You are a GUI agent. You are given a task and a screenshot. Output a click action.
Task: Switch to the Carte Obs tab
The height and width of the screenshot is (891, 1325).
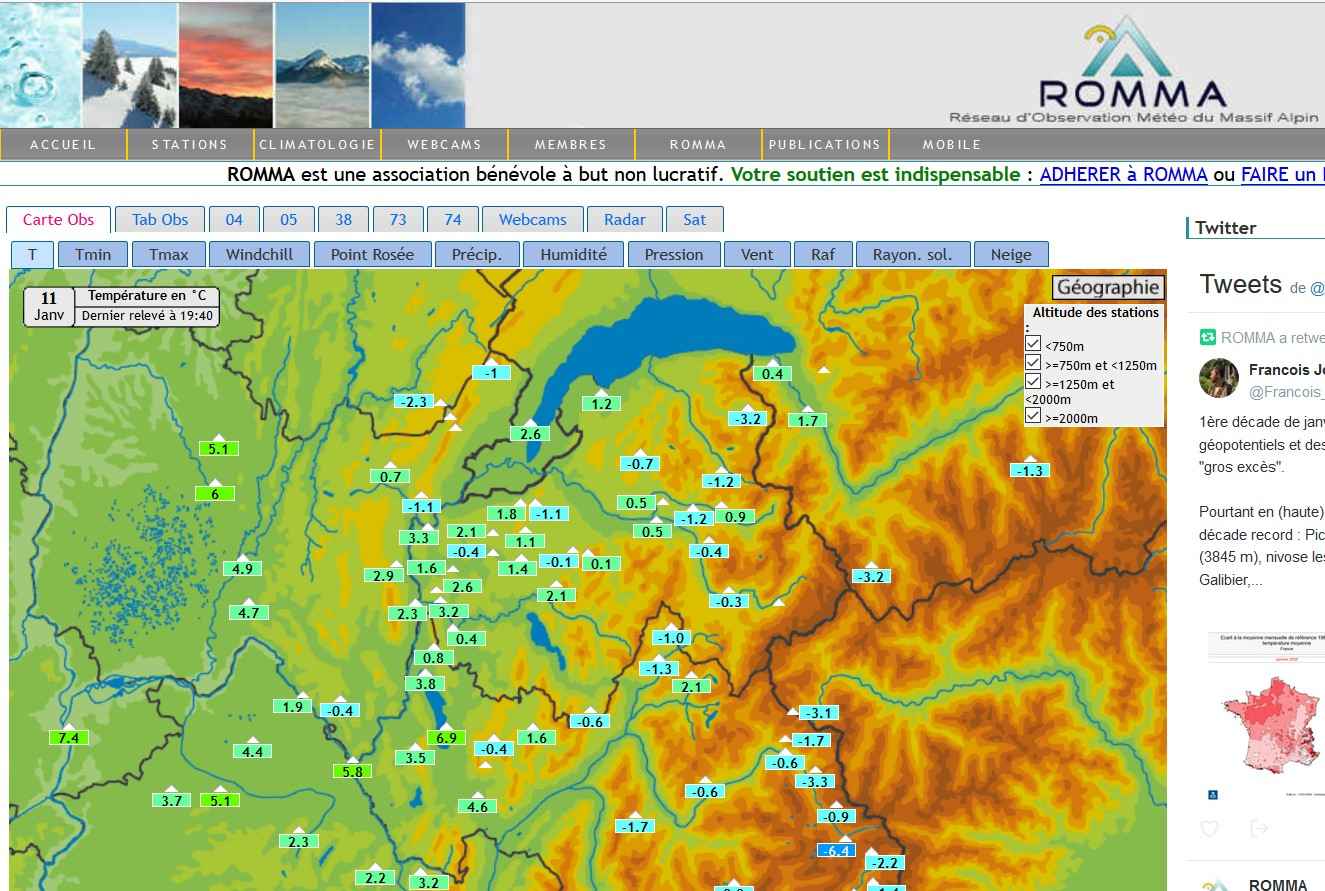tap(58, 219)
